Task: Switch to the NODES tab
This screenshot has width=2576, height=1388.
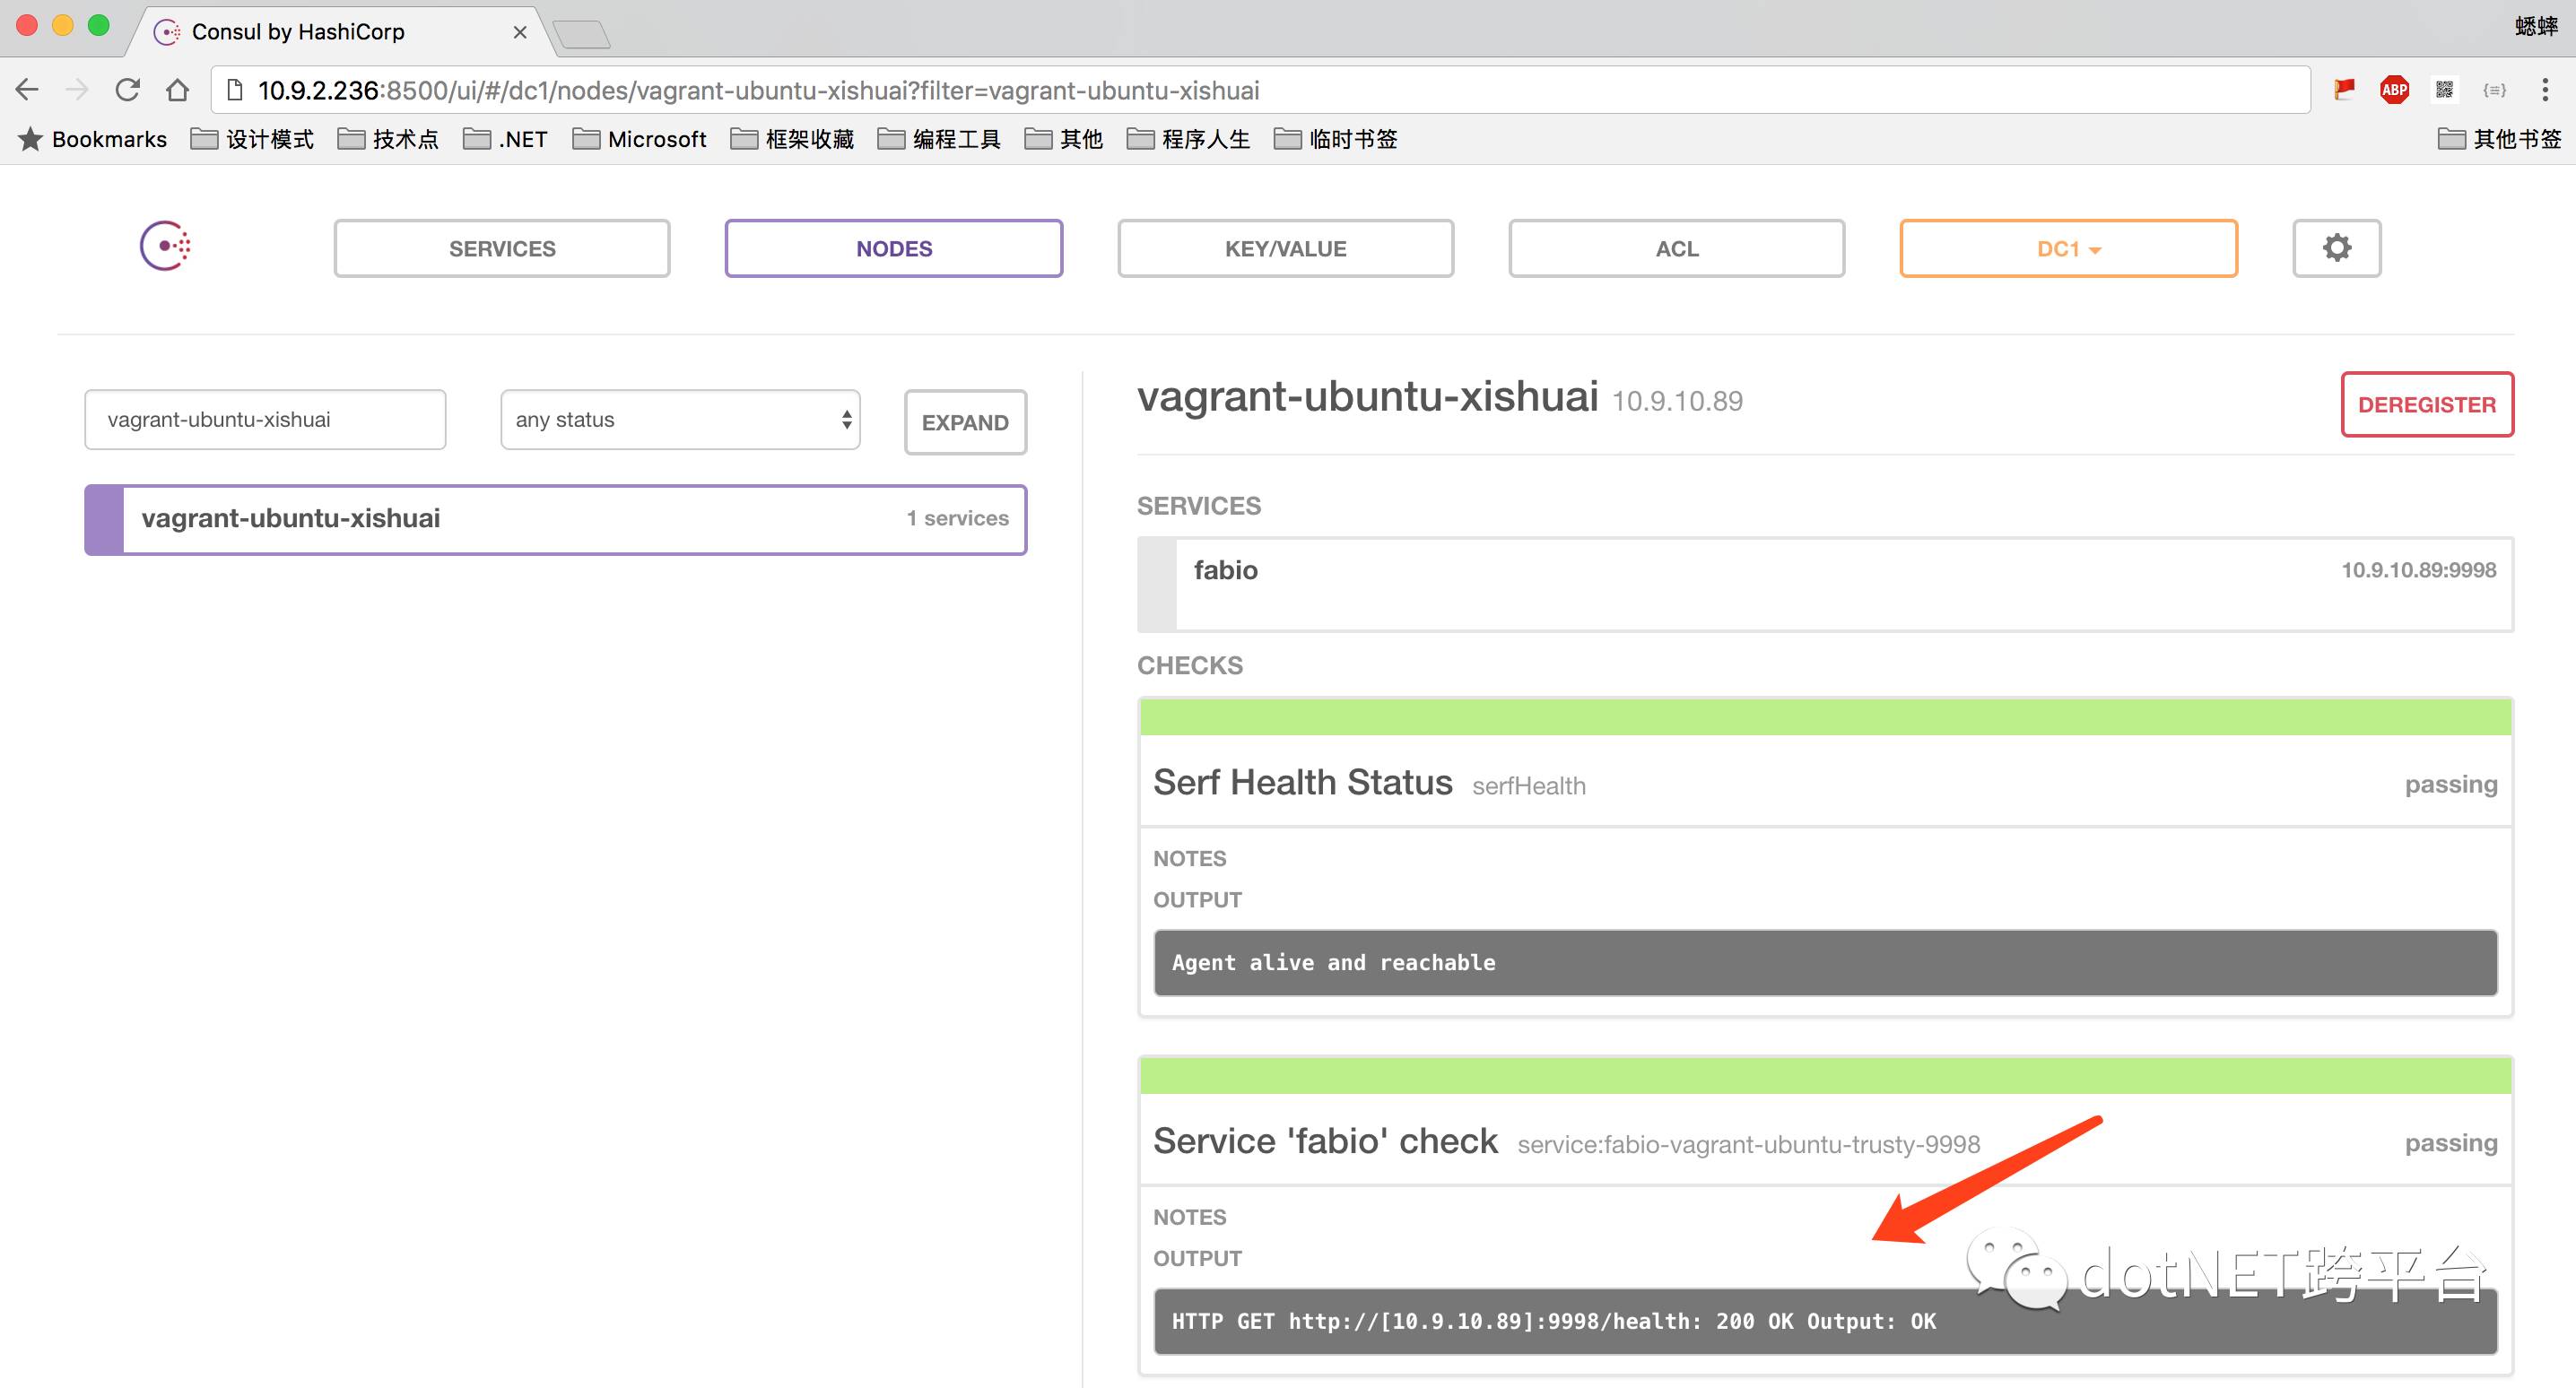Action: tap(894, 248)
